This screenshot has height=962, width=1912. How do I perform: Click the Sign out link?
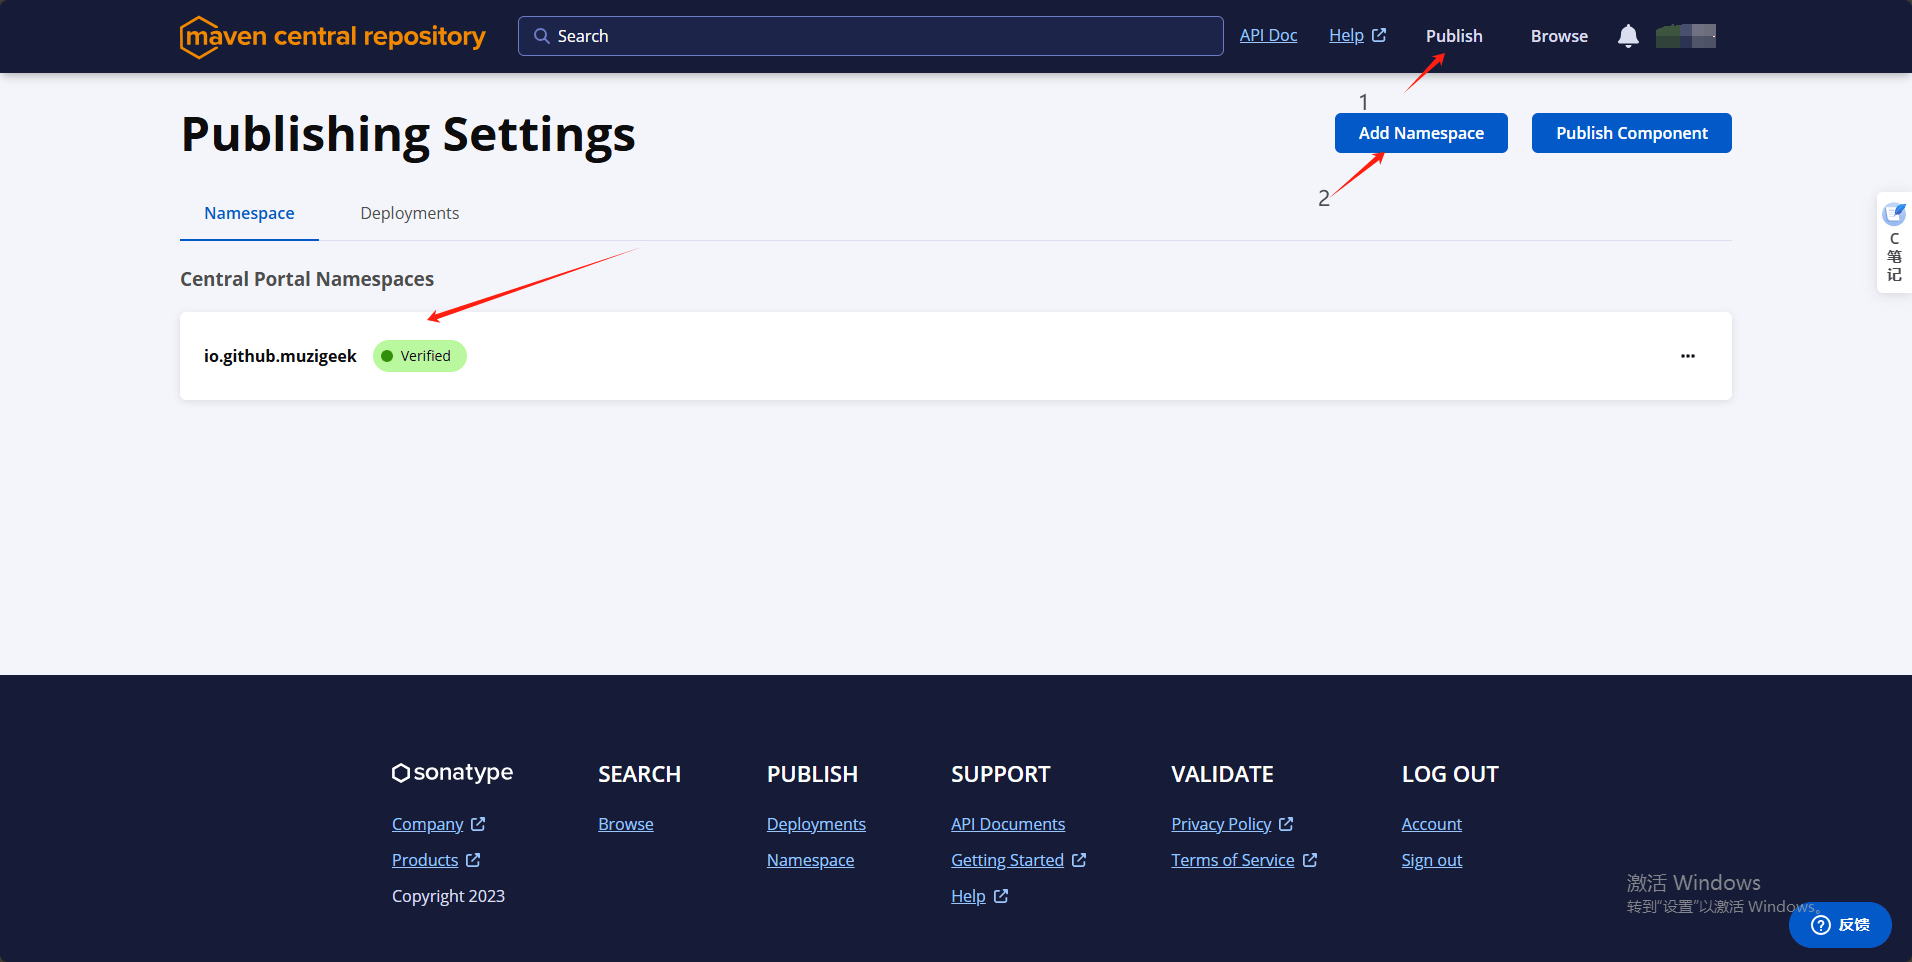[1432, 860]
